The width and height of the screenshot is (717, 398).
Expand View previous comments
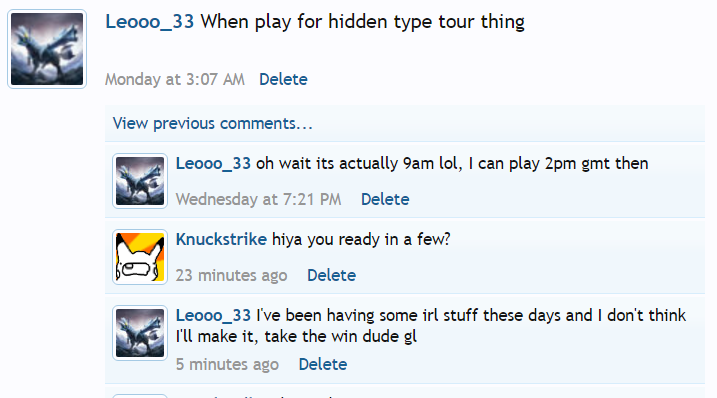[x=213, y=124]
